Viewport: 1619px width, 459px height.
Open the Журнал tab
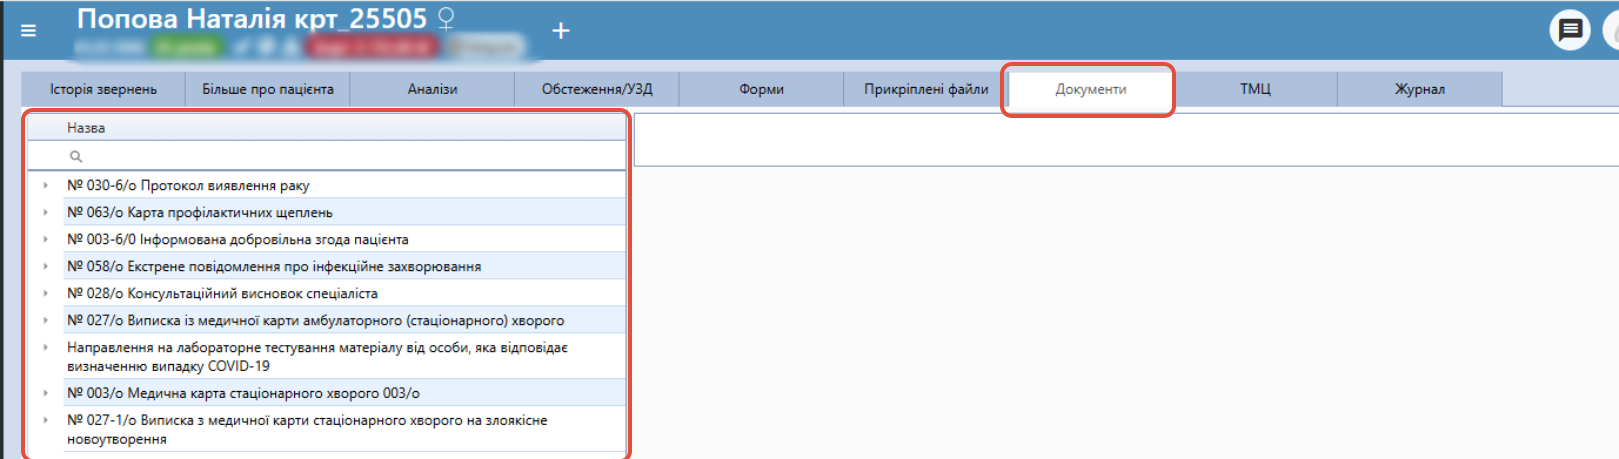click(1420, 89)
